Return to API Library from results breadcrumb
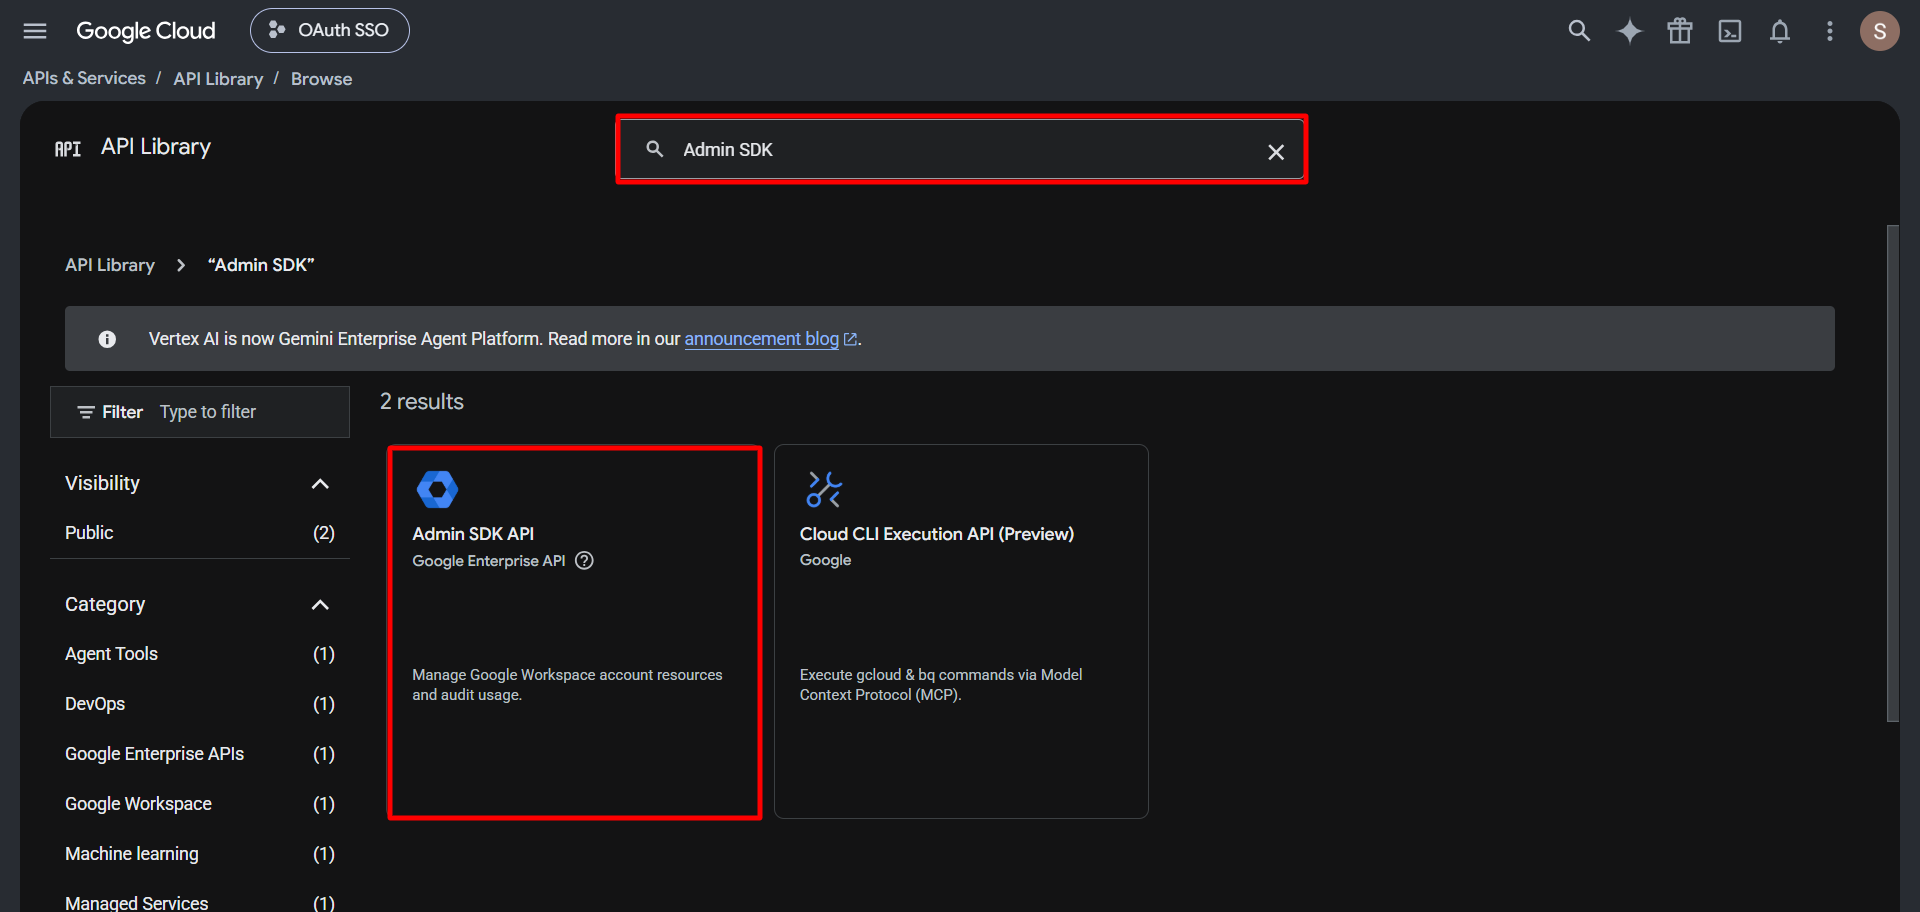 point(110,265)
